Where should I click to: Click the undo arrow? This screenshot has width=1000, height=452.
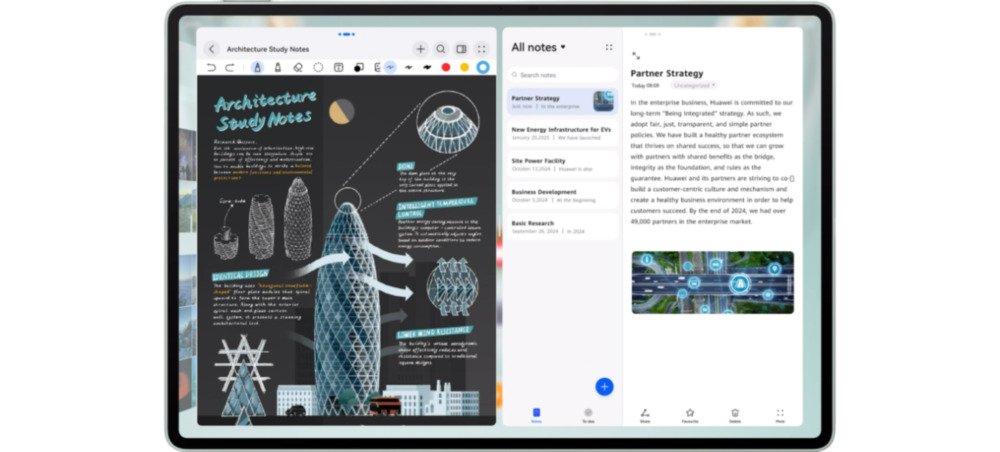coord(211,67)
